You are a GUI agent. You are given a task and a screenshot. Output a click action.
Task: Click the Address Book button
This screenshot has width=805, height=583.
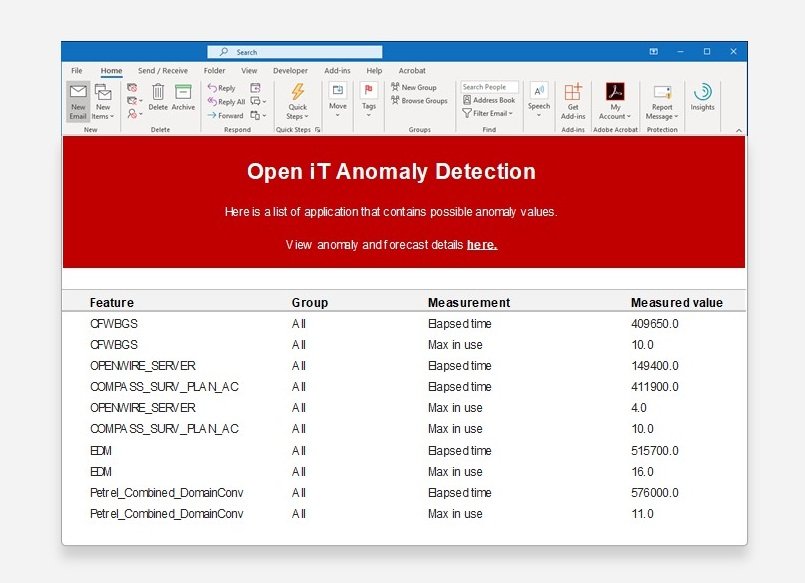(x=489, y=100)
